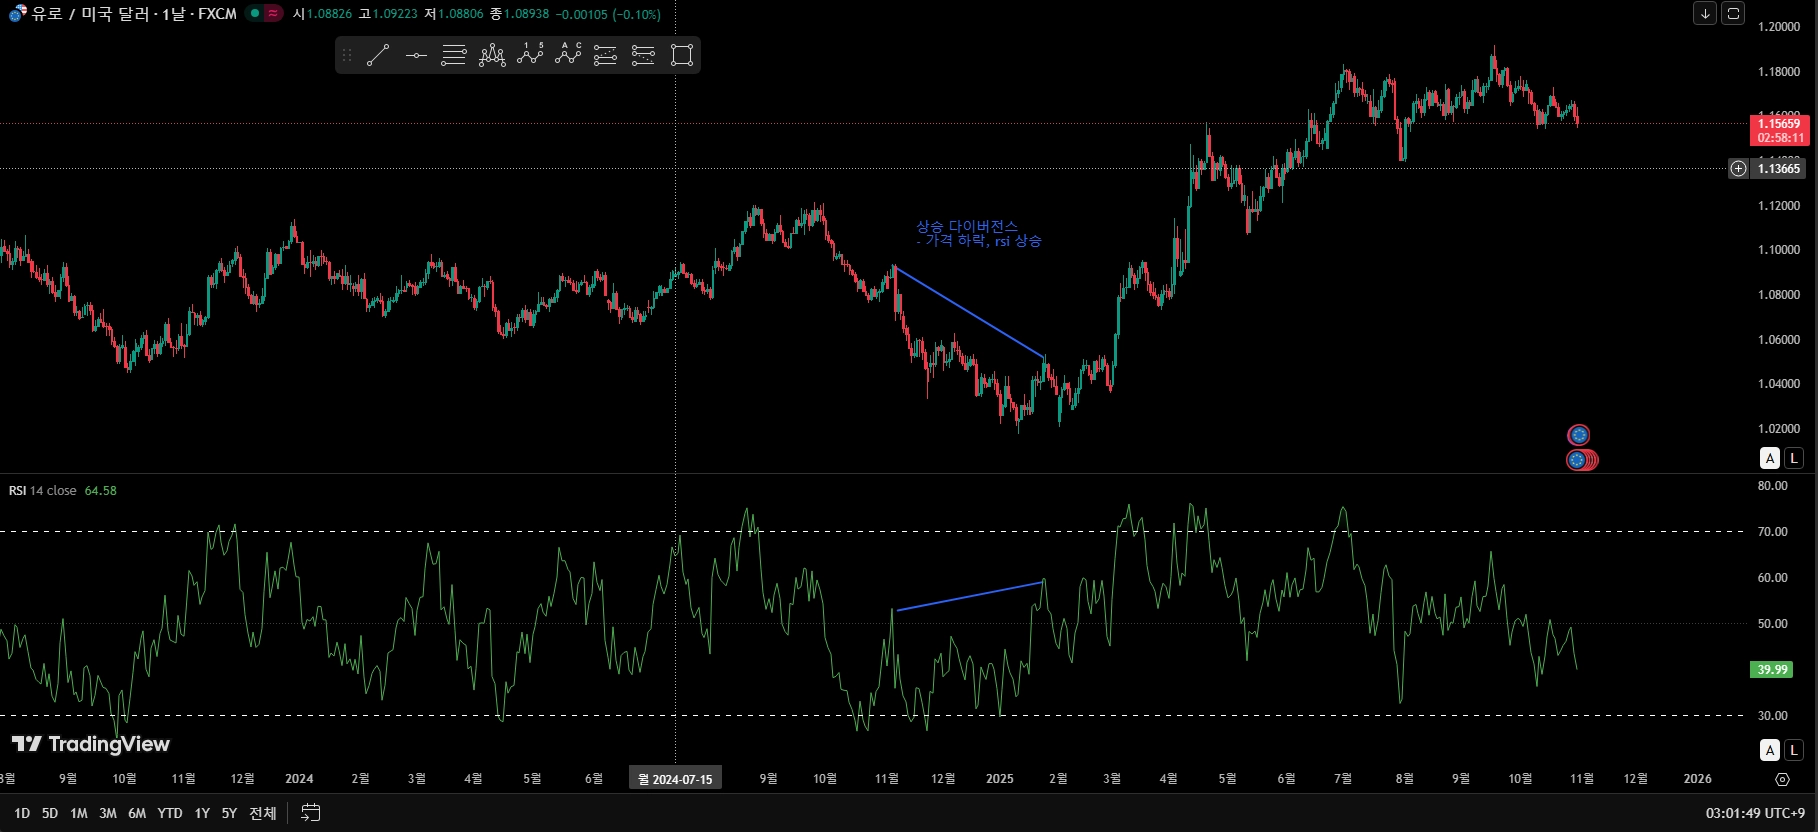Click the green market status dot
1818x832 pixels.
point(255,14)
